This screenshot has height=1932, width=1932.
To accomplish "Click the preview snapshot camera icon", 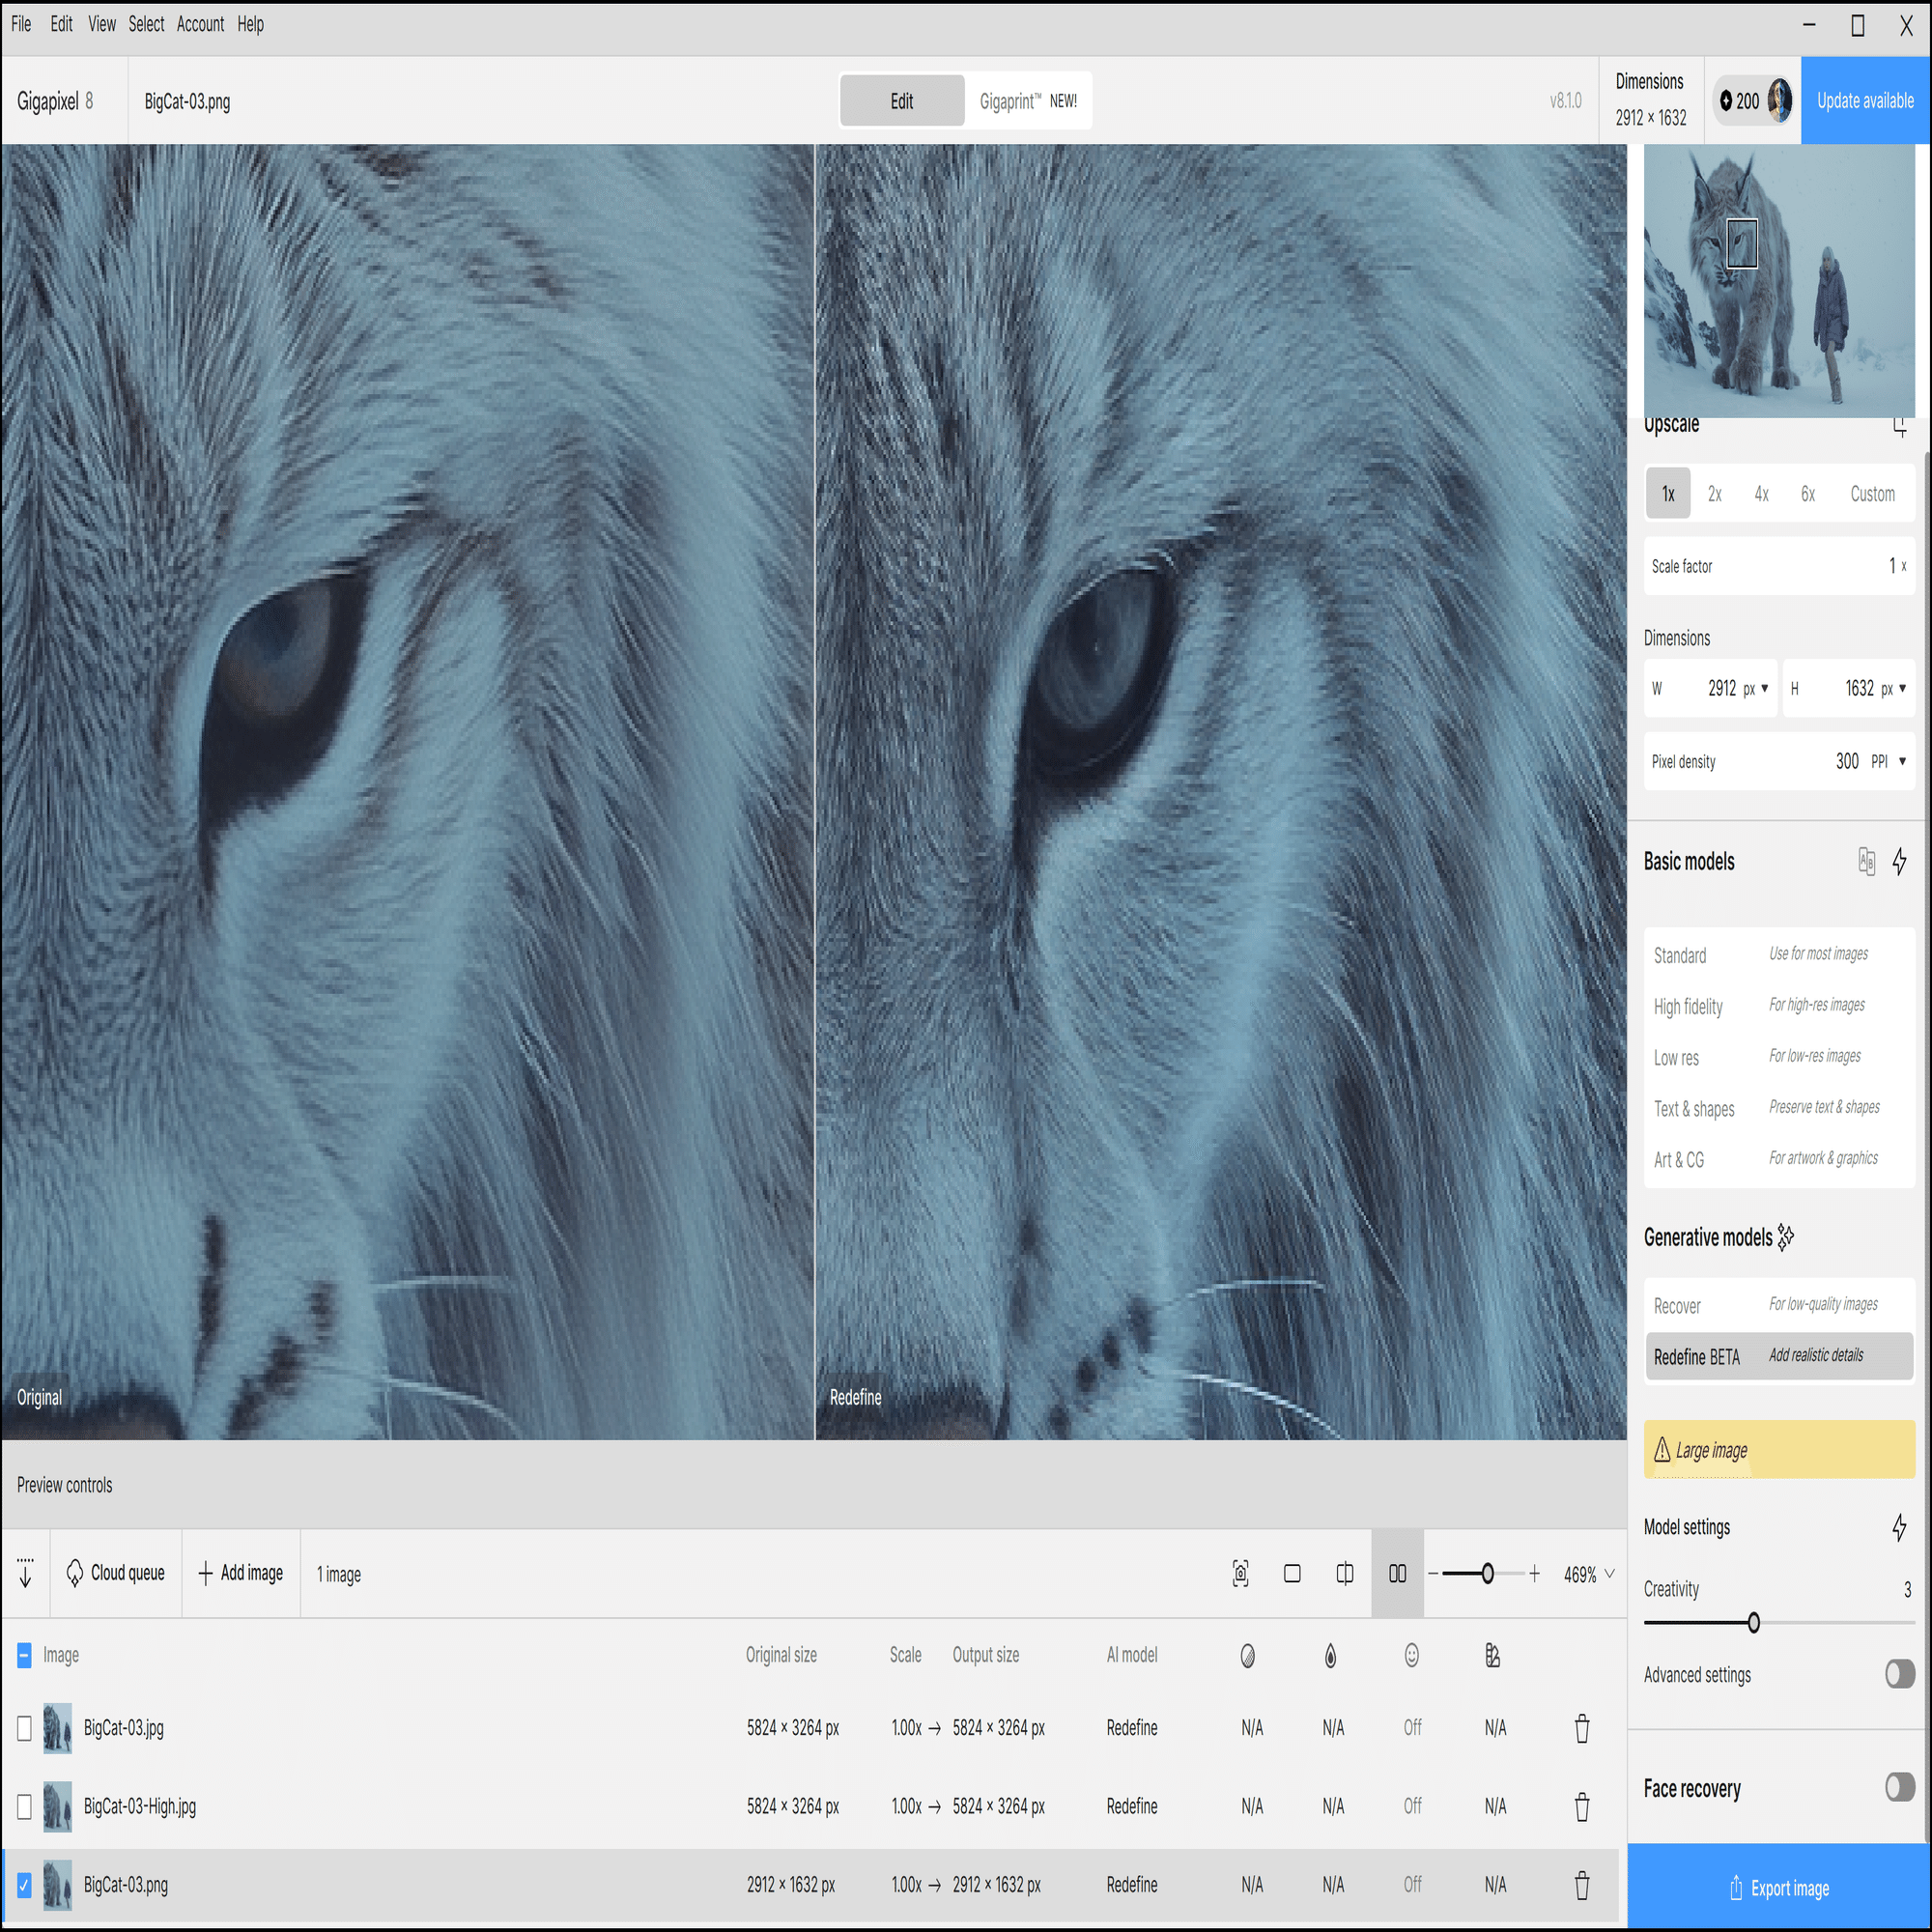I will click(1240, 1574).
